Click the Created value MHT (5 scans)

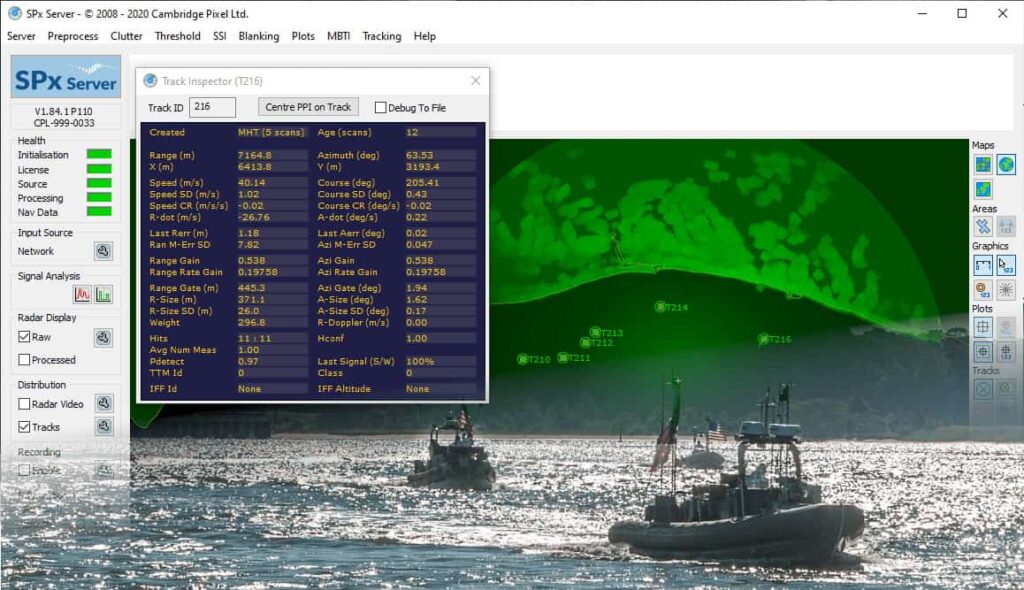[x=271, y=133]
